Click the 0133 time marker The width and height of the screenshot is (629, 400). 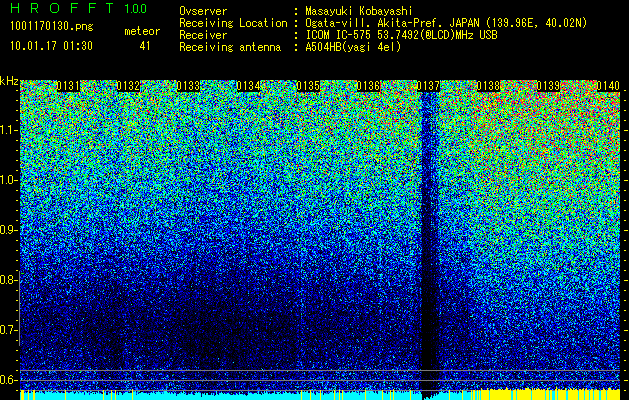pyautogui.click(x=188, y=86)
